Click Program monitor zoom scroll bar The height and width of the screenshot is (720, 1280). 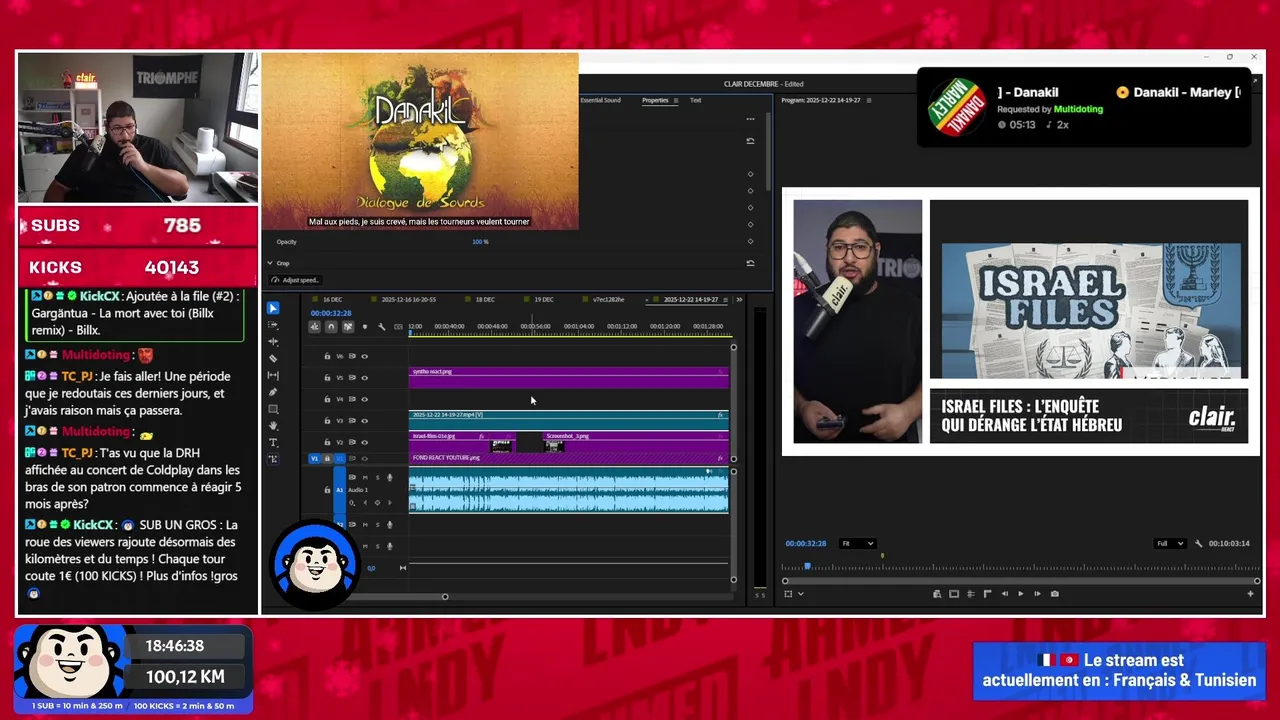(1021, 581)
